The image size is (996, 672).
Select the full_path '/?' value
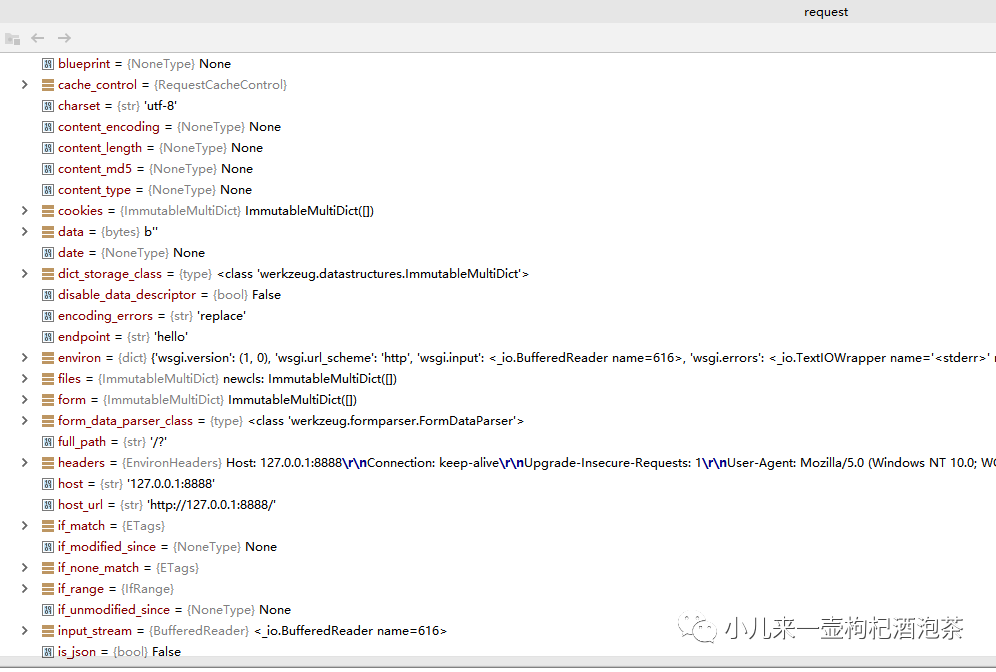[159, 441]
